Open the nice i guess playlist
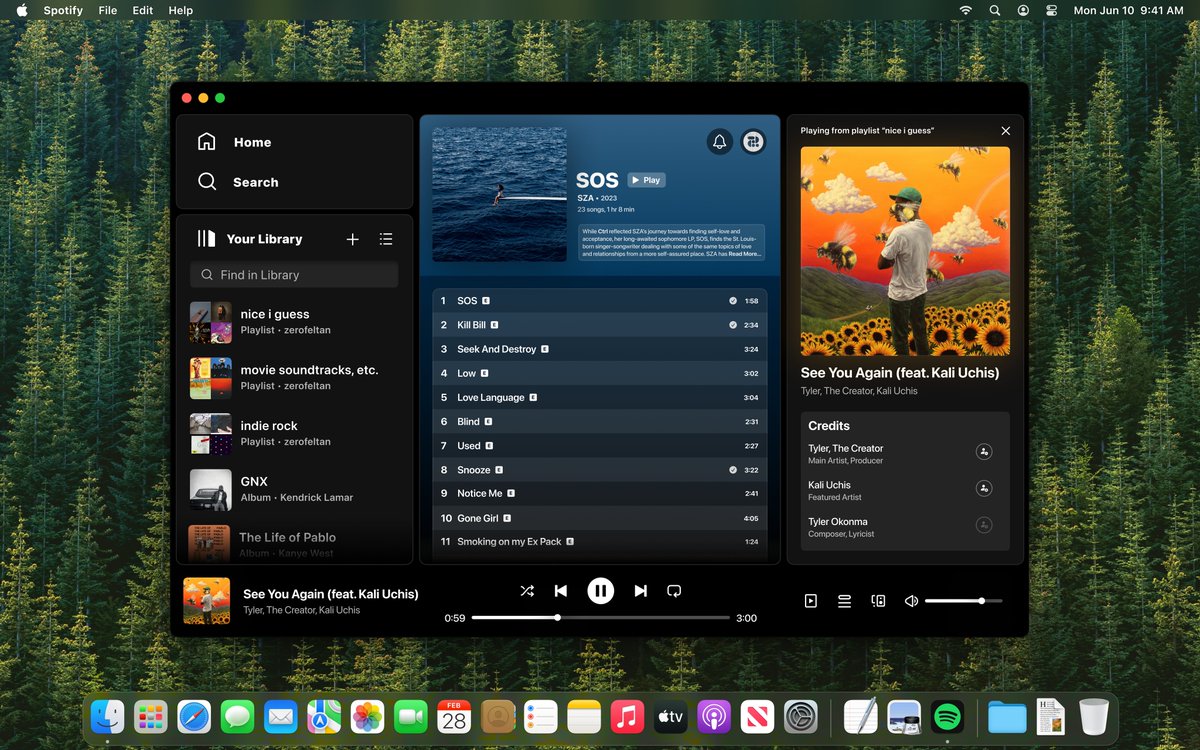 [294, 321]
